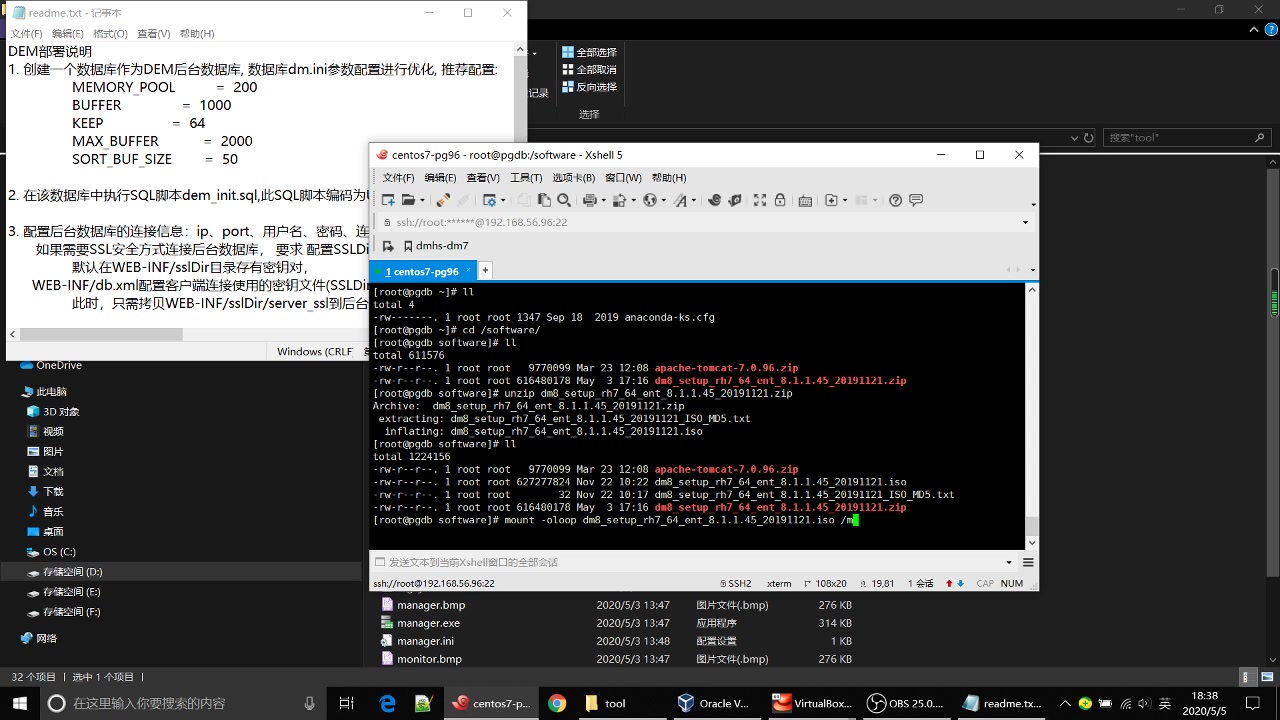Open session Properties gear icon in Xshell
This screenshot has width=1280, height=720.
click(489, 200)
